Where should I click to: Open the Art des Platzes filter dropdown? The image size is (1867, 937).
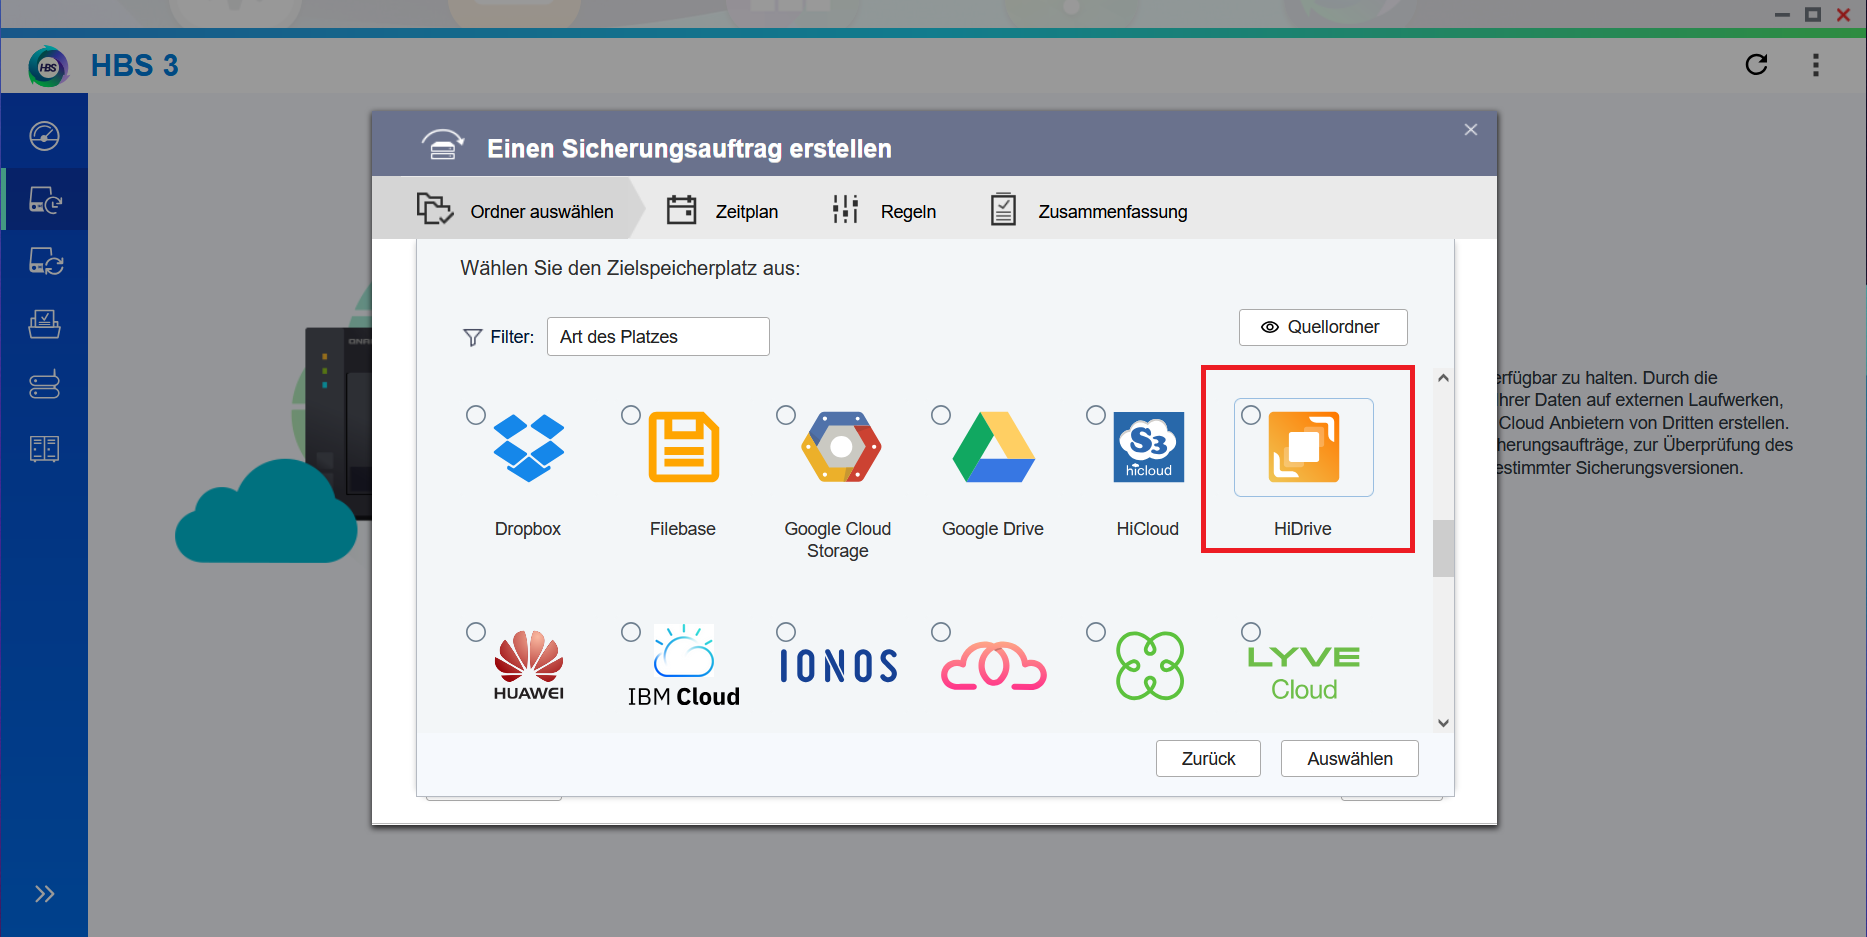pyautogui.click(x=658, y=337)
